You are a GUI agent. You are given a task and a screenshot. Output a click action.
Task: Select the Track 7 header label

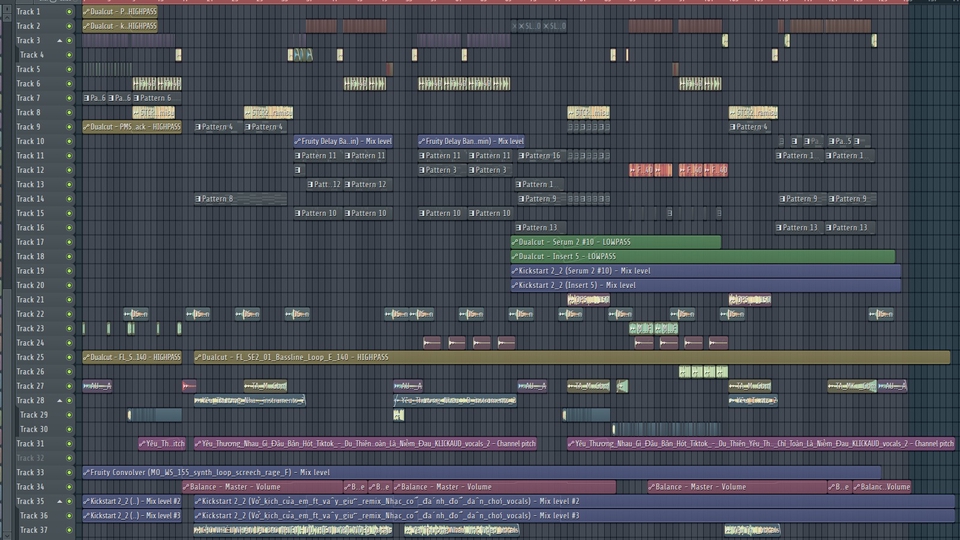tap(29, 98)
